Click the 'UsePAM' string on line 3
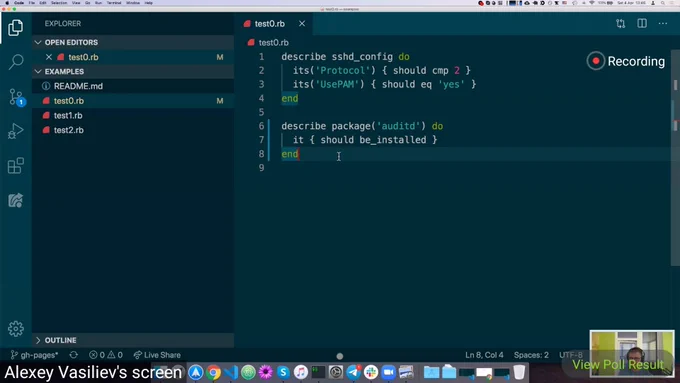This screenshot has width=680, height=383. click(x=337, y=85)
